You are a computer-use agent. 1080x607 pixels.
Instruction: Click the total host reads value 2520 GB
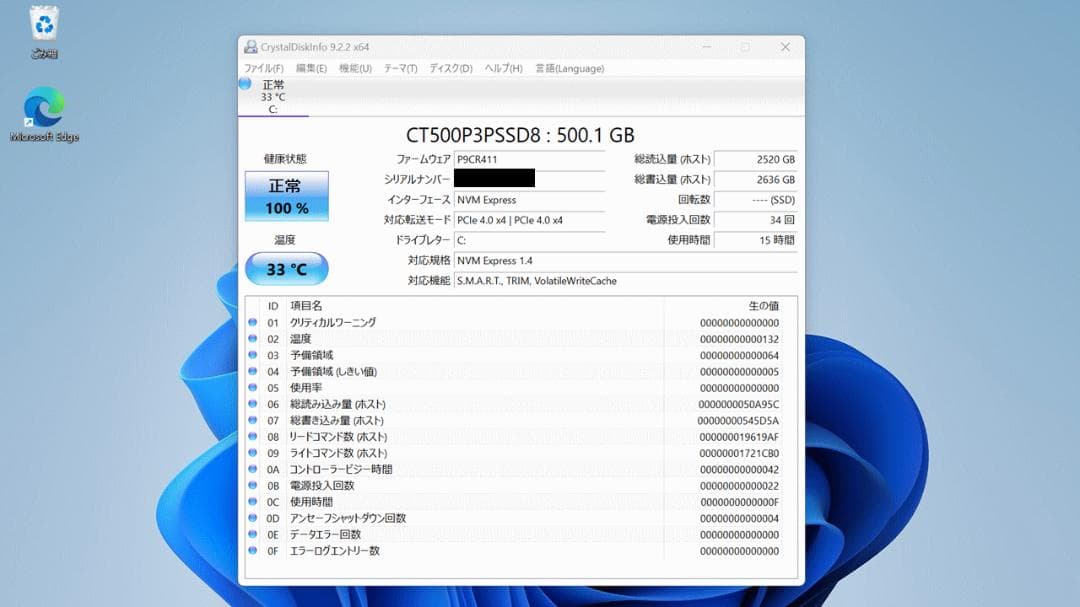(756, 159)
